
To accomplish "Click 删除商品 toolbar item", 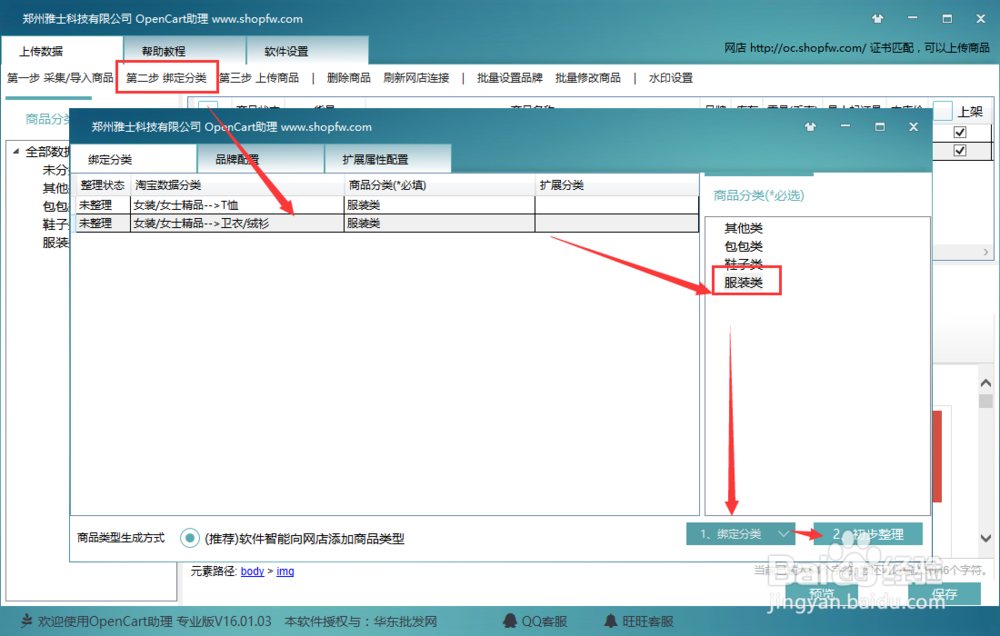I will (349, 78).
